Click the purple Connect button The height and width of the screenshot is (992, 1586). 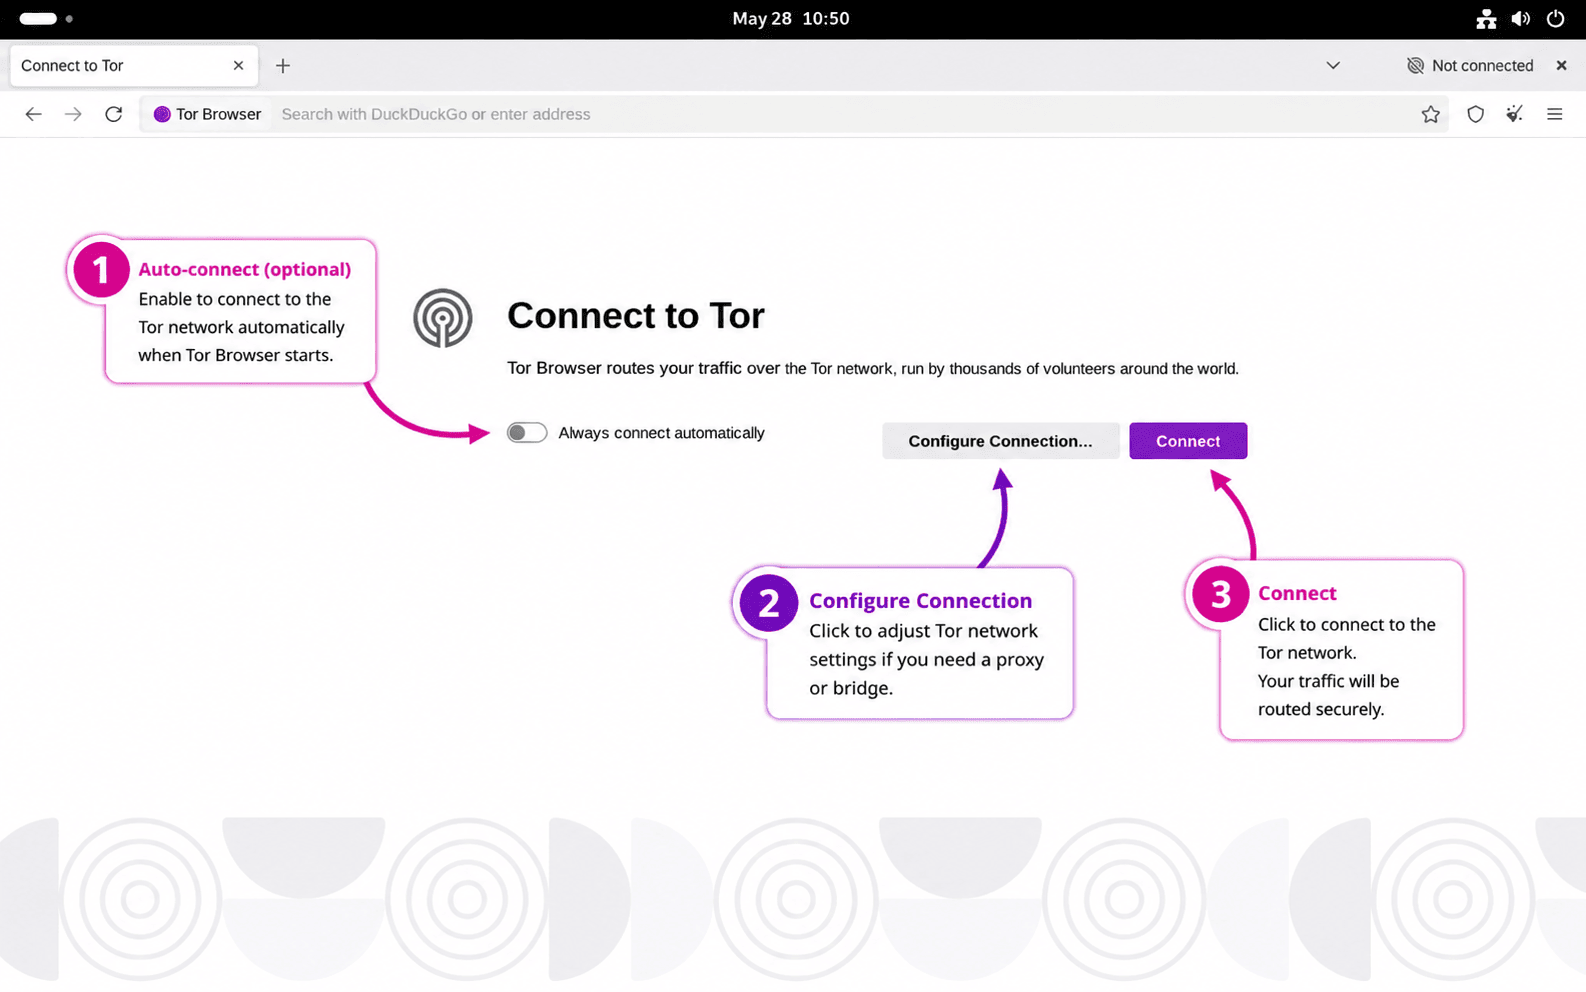coord(1188,441)
